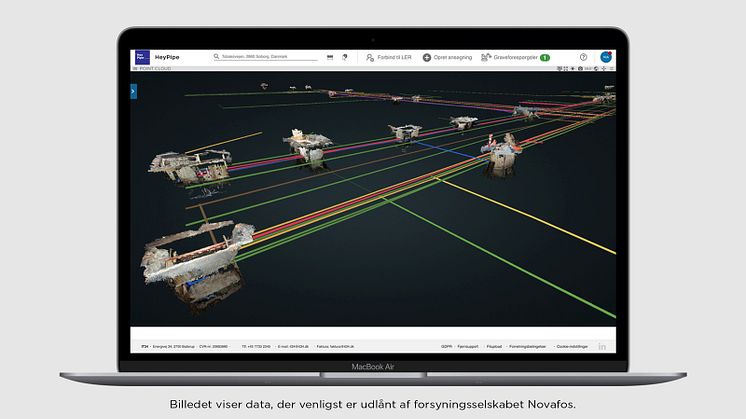This screenshot has height=419, width=746.
Task: Click the Point Cloud panel label
Action: [154, 68]
